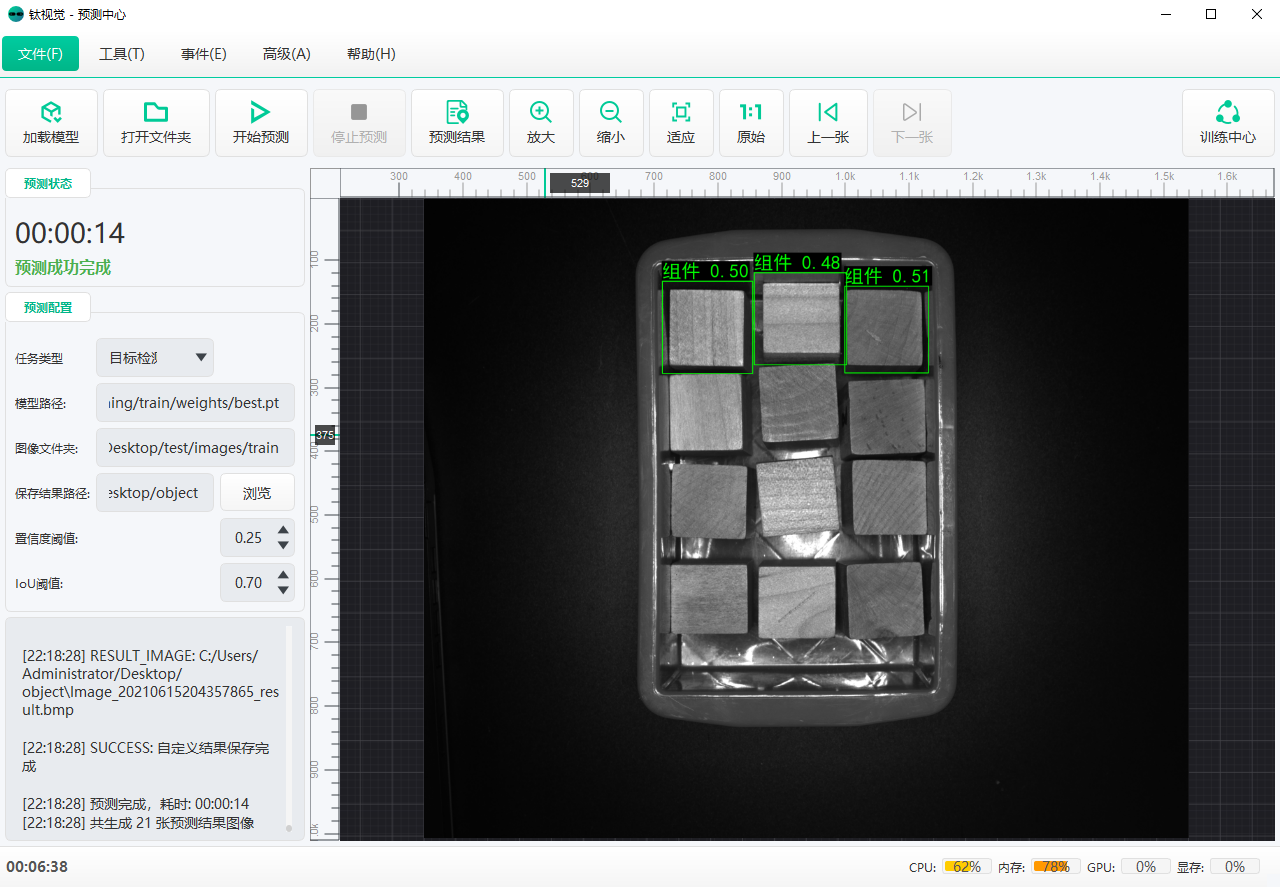This screenshot has height=887, width=1280.
Task: Click the app logo in title bar
Action: coord(15,15)
